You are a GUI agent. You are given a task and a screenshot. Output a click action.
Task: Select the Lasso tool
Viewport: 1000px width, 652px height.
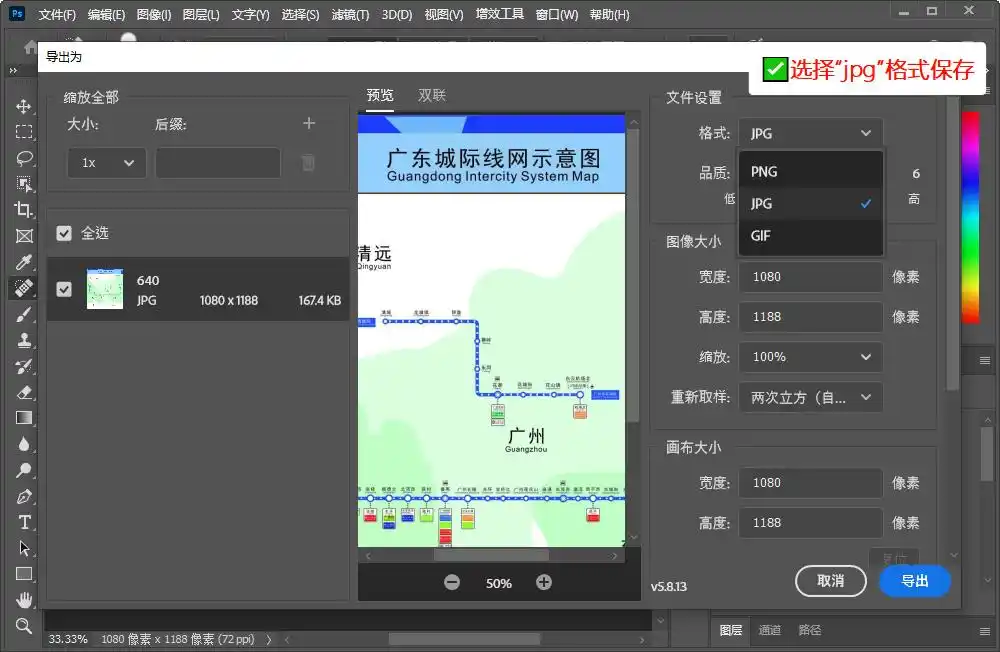click(24, 158)
